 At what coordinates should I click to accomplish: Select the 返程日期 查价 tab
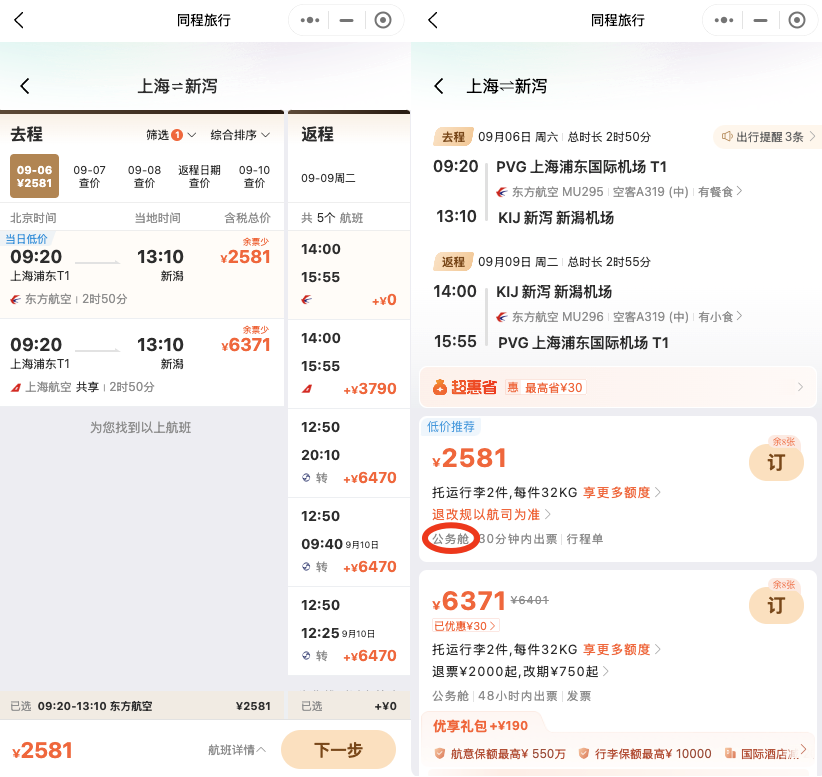pyautogui.click(x=199, y=176)
